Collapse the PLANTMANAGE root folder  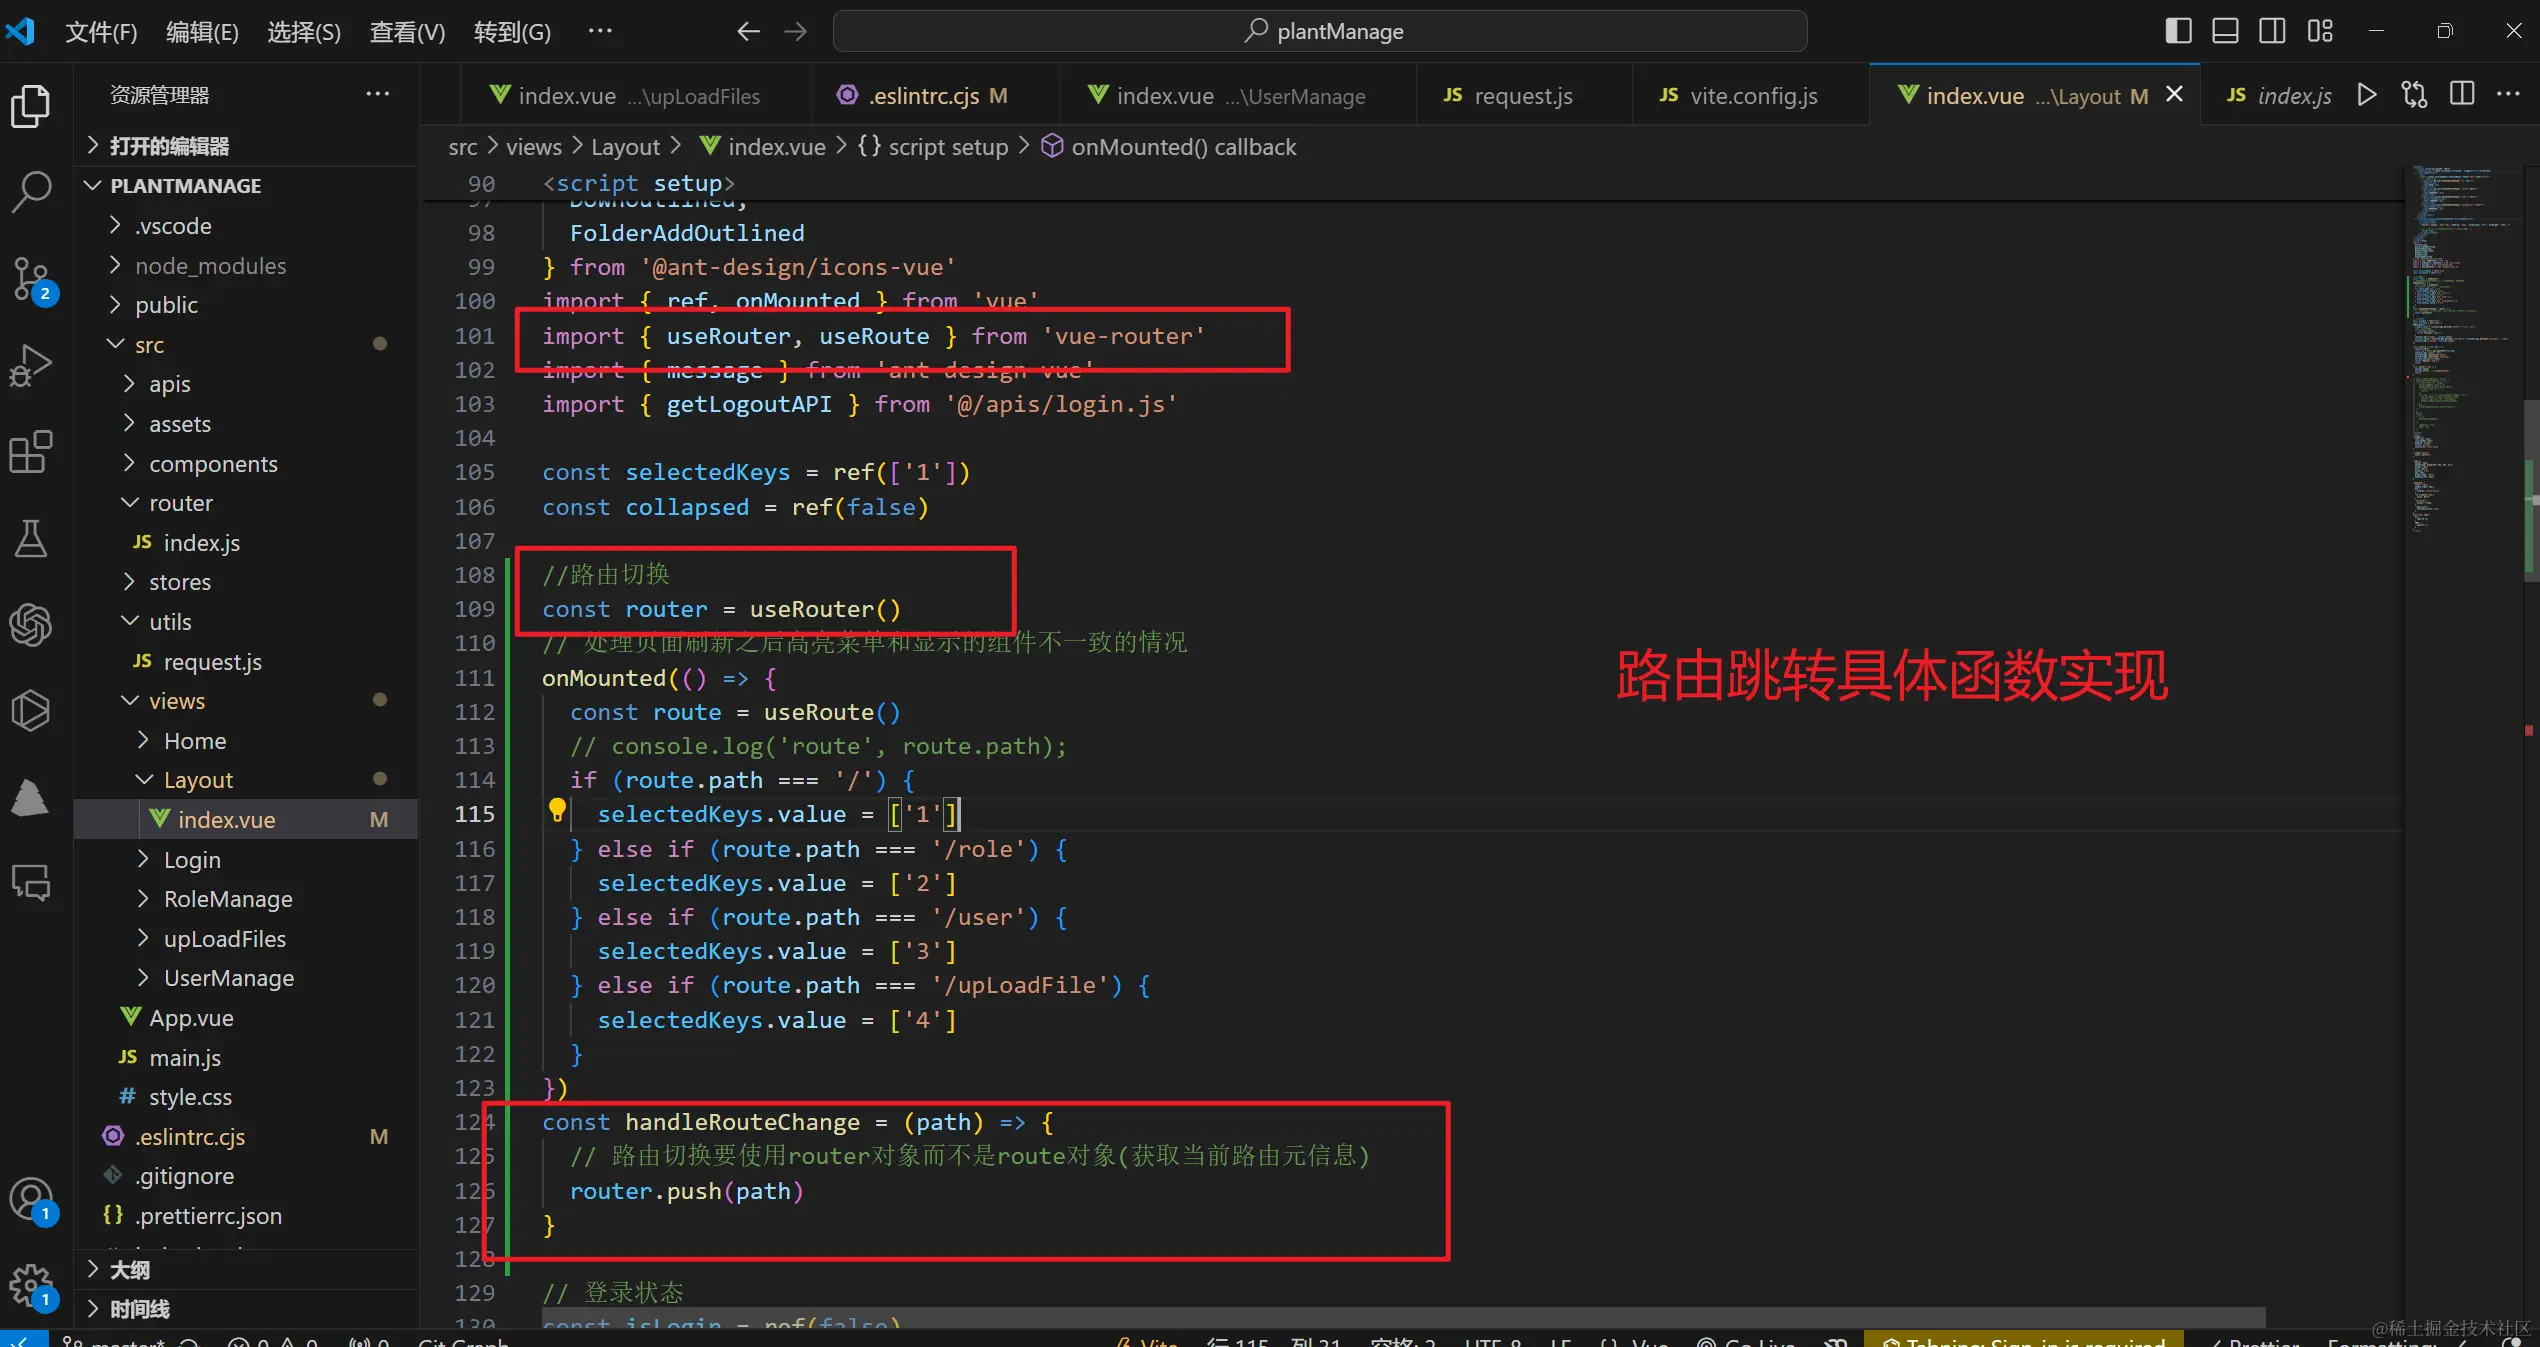246,186
